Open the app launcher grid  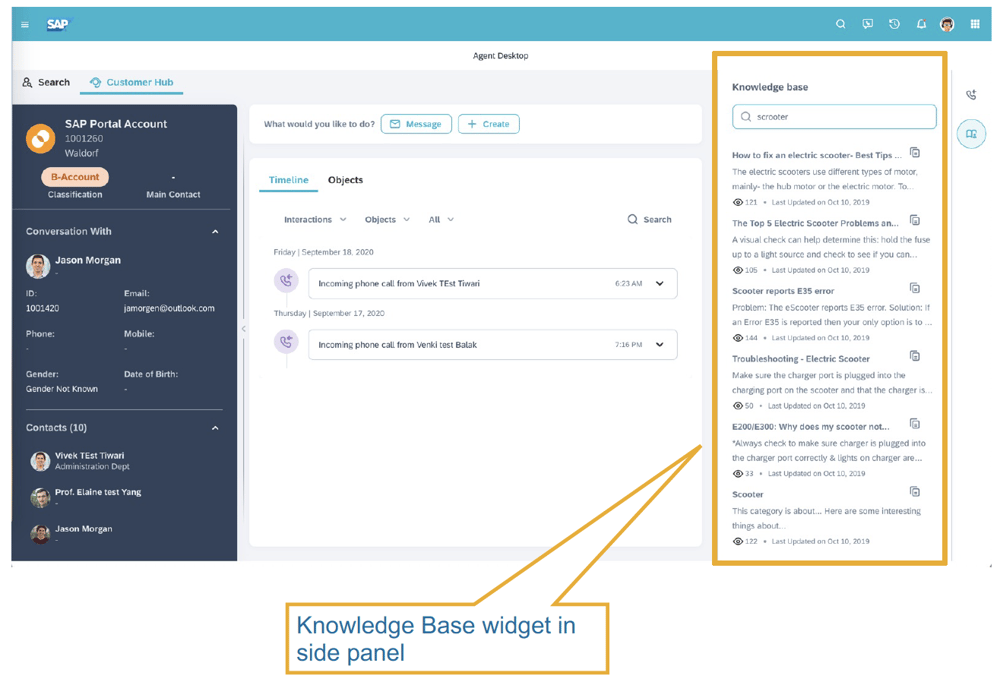click(975, 24)
